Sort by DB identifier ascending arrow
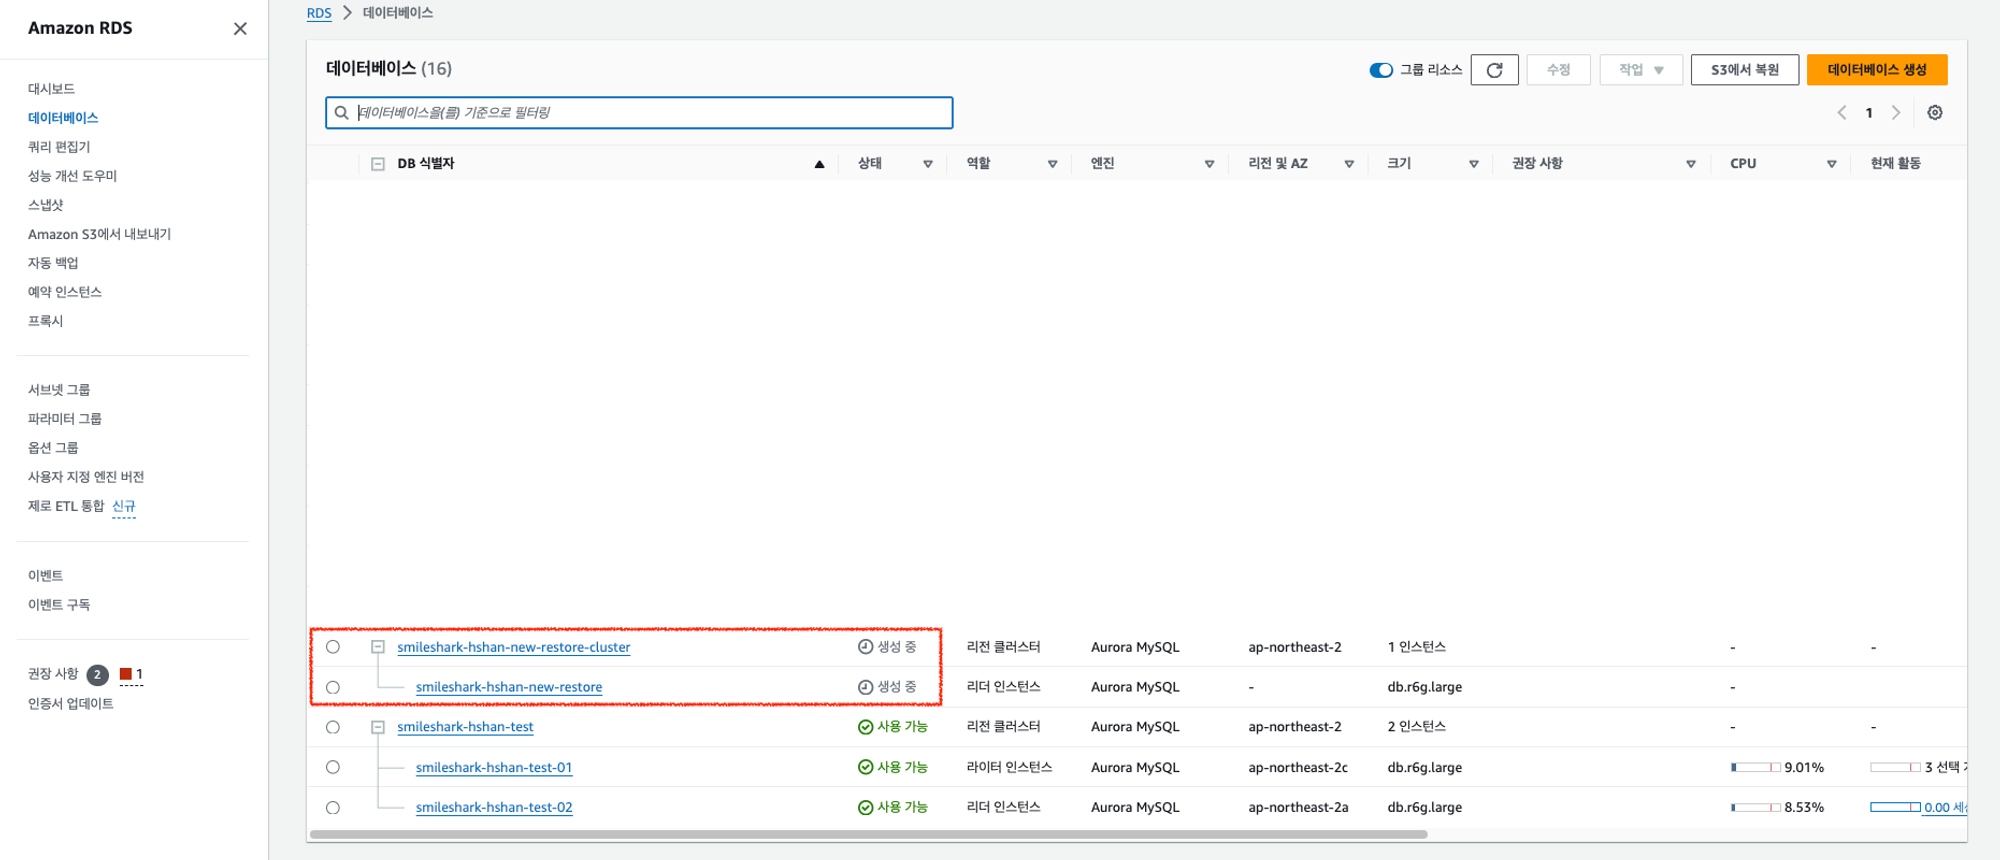This screenshot has height=860, width=2000. 819,164
